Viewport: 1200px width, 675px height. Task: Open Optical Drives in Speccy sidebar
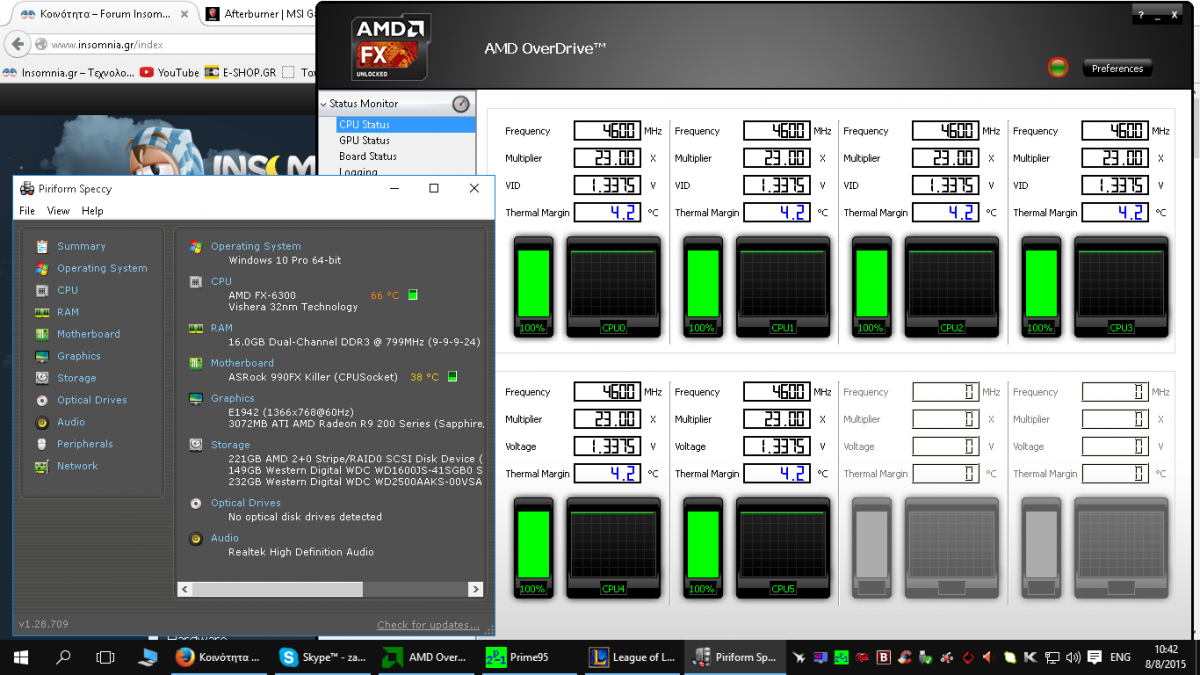(x=92, y=400)
